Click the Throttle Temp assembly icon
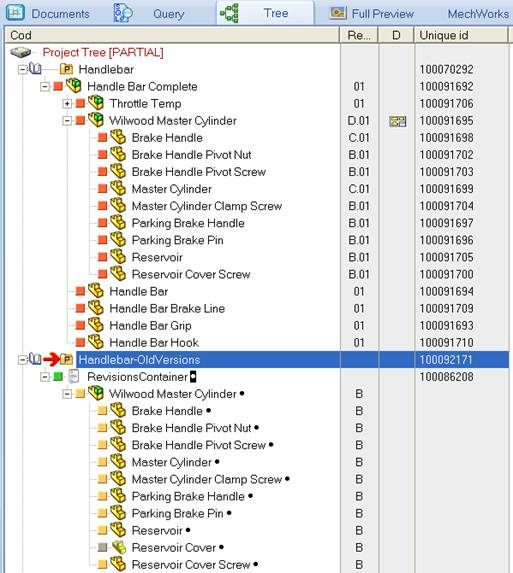513x573 pixels. 96,103
